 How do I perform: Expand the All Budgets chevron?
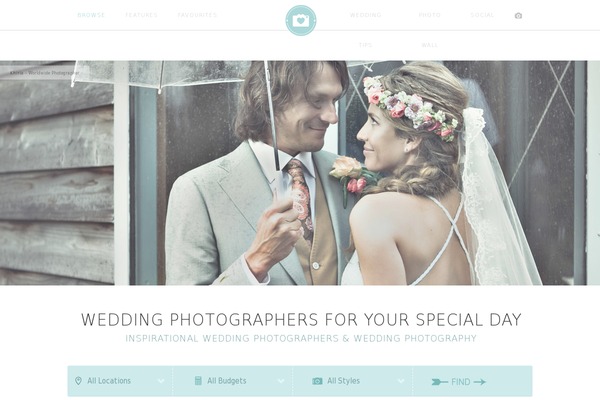281,381
